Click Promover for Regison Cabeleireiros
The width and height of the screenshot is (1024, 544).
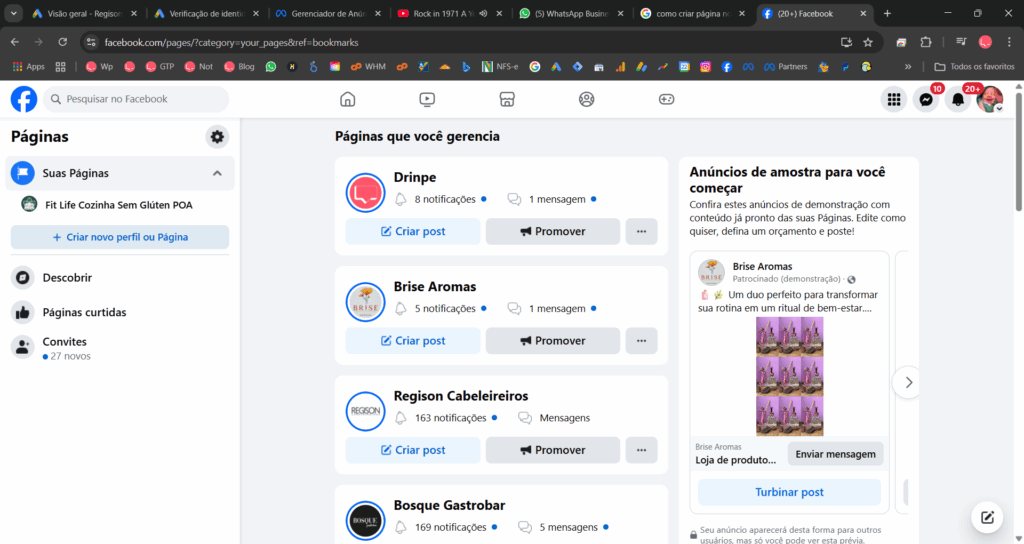pos(552,450)
